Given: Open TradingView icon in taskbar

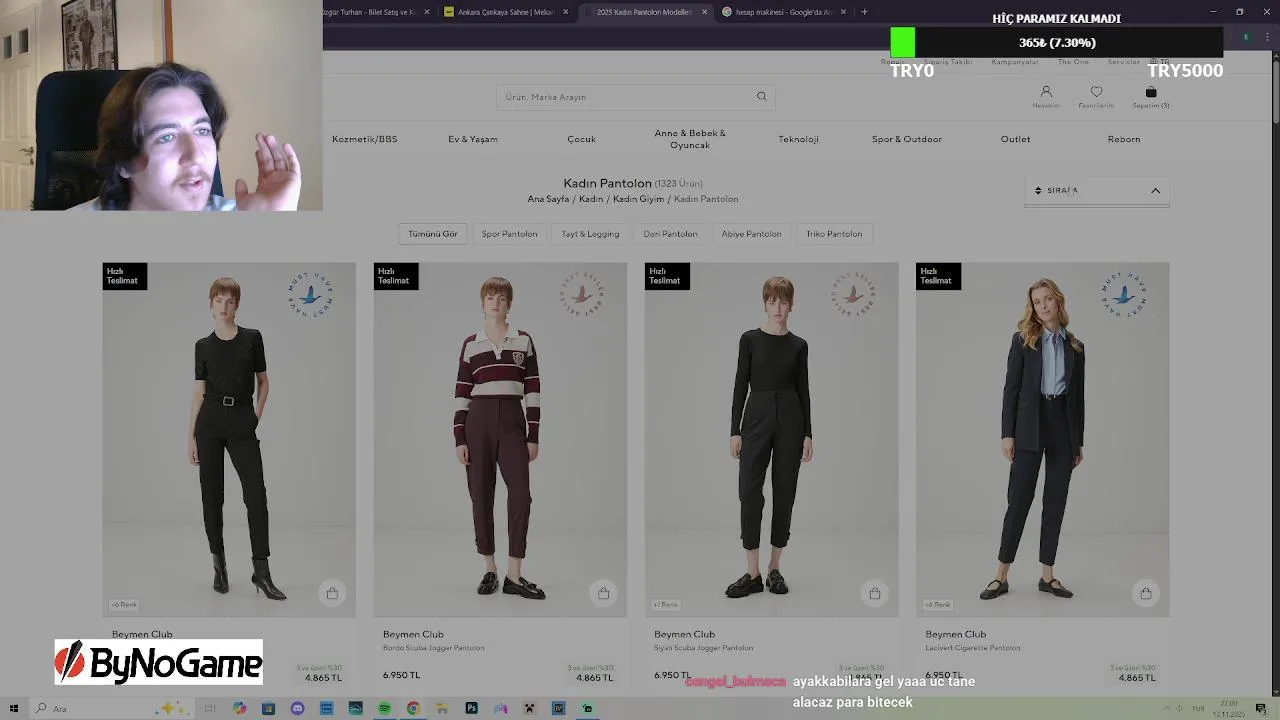Looking at the screenshot, I should 558,708.
